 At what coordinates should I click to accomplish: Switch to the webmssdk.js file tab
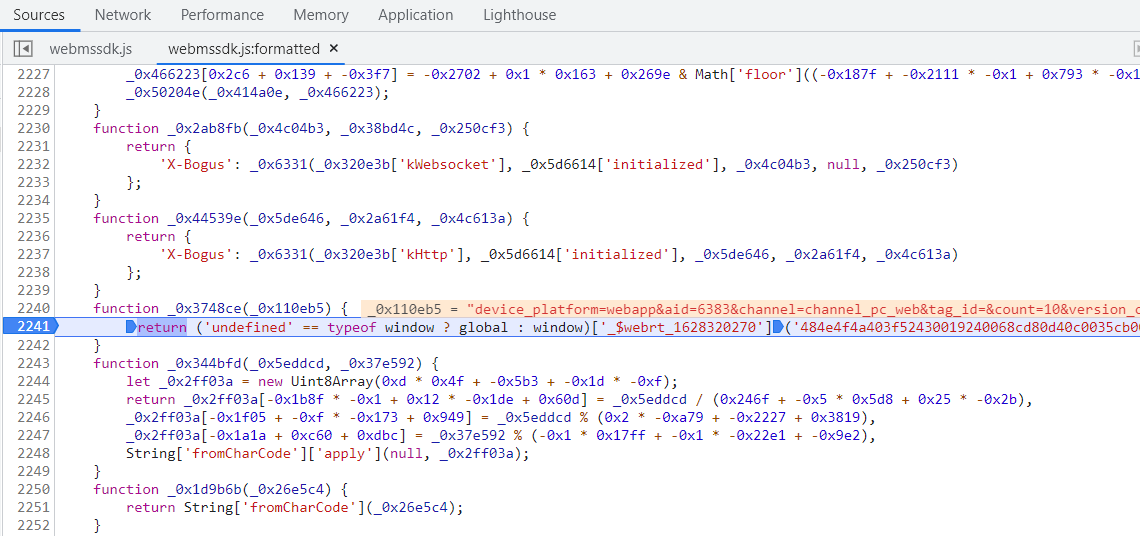point(91,49)
